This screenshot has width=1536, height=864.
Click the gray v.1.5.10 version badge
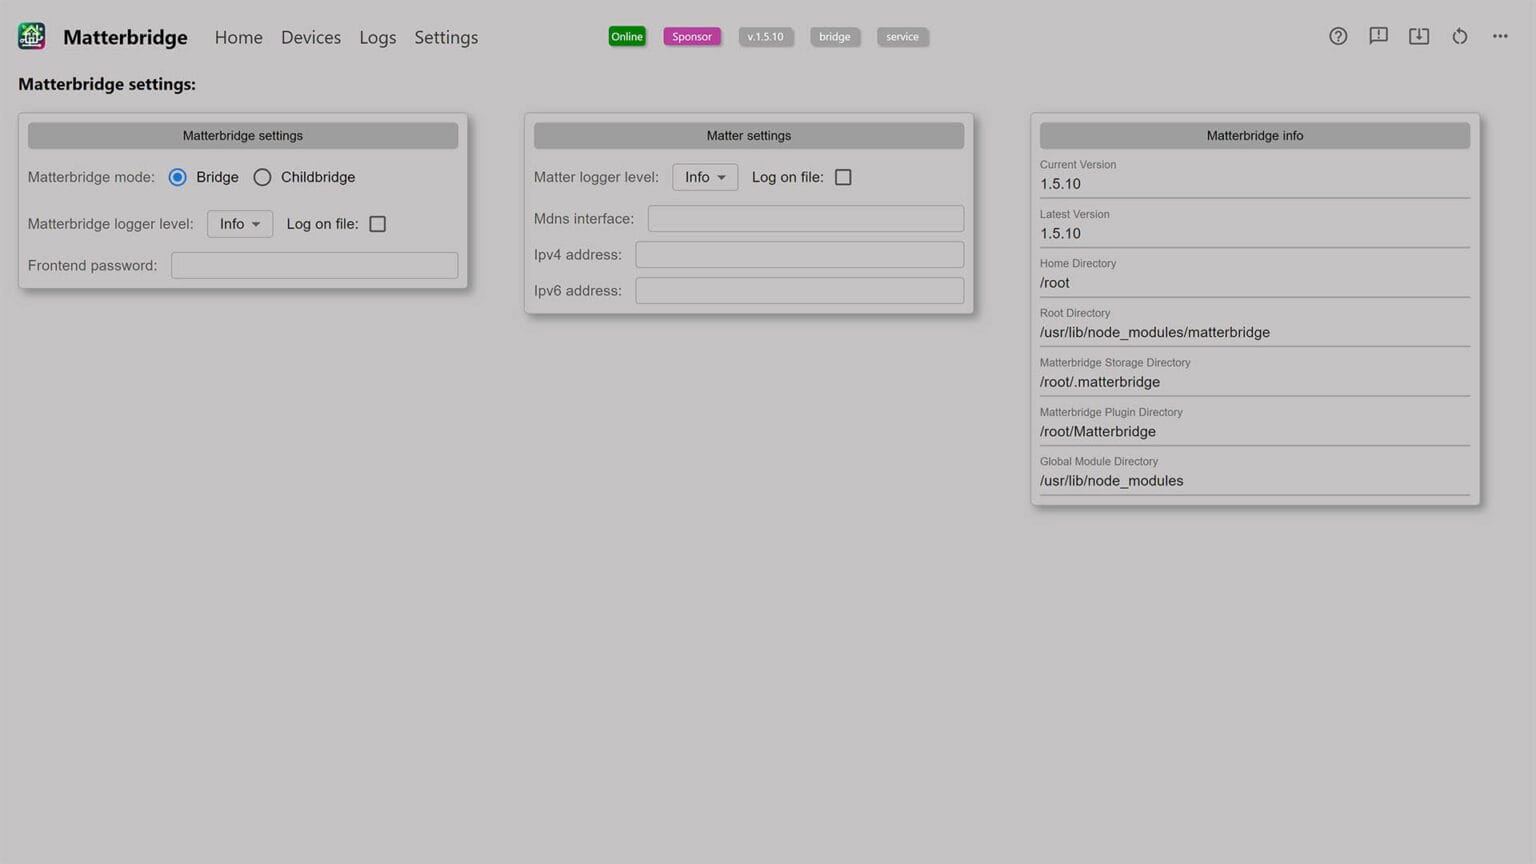(x=765, y=36)
